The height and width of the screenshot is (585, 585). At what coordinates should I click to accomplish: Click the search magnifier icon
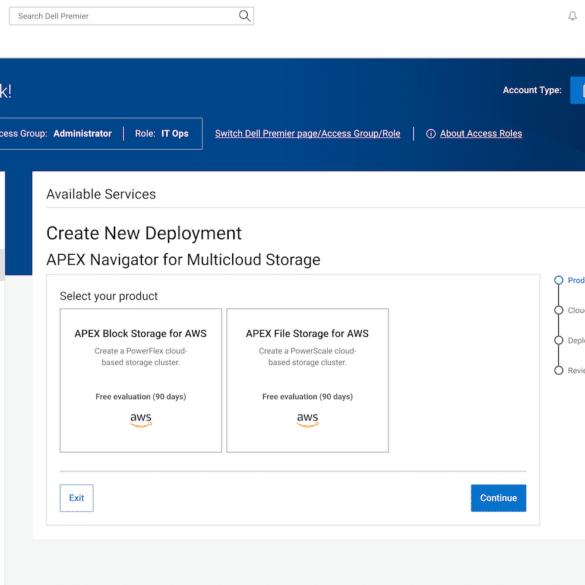244,16
